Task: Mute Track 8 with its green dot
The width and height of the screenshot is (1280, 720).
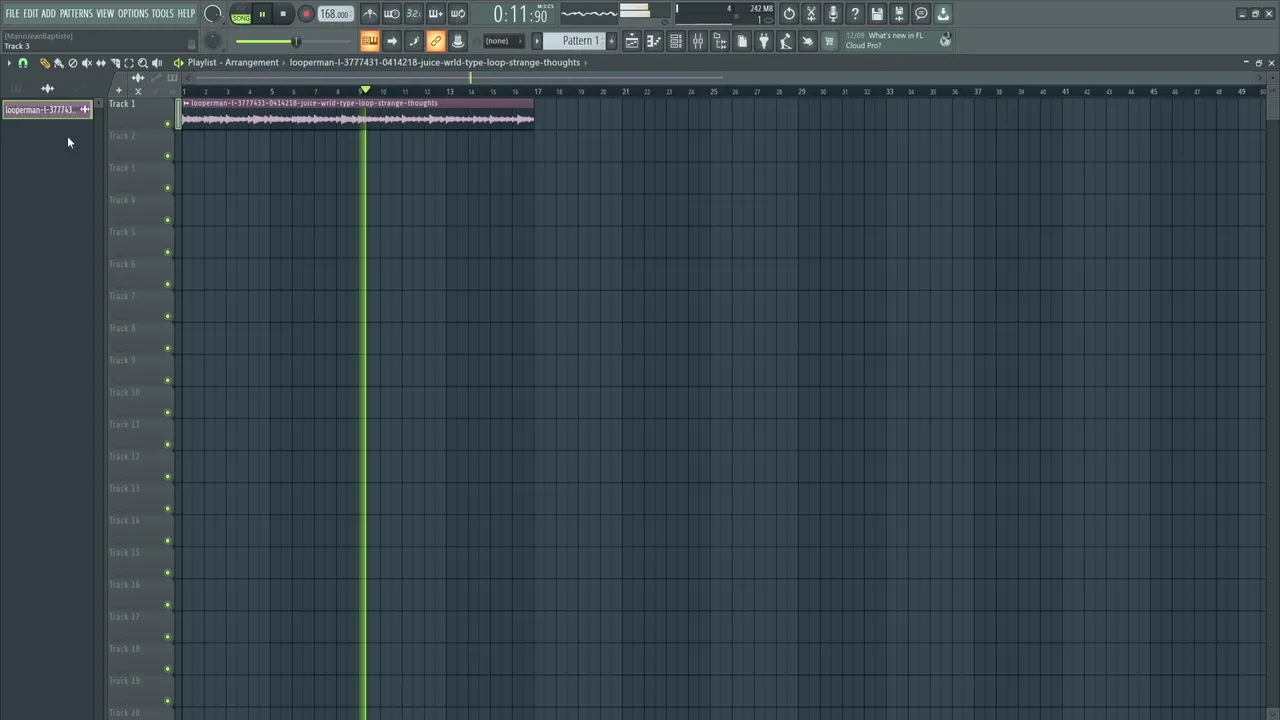Action: [167, 348]
